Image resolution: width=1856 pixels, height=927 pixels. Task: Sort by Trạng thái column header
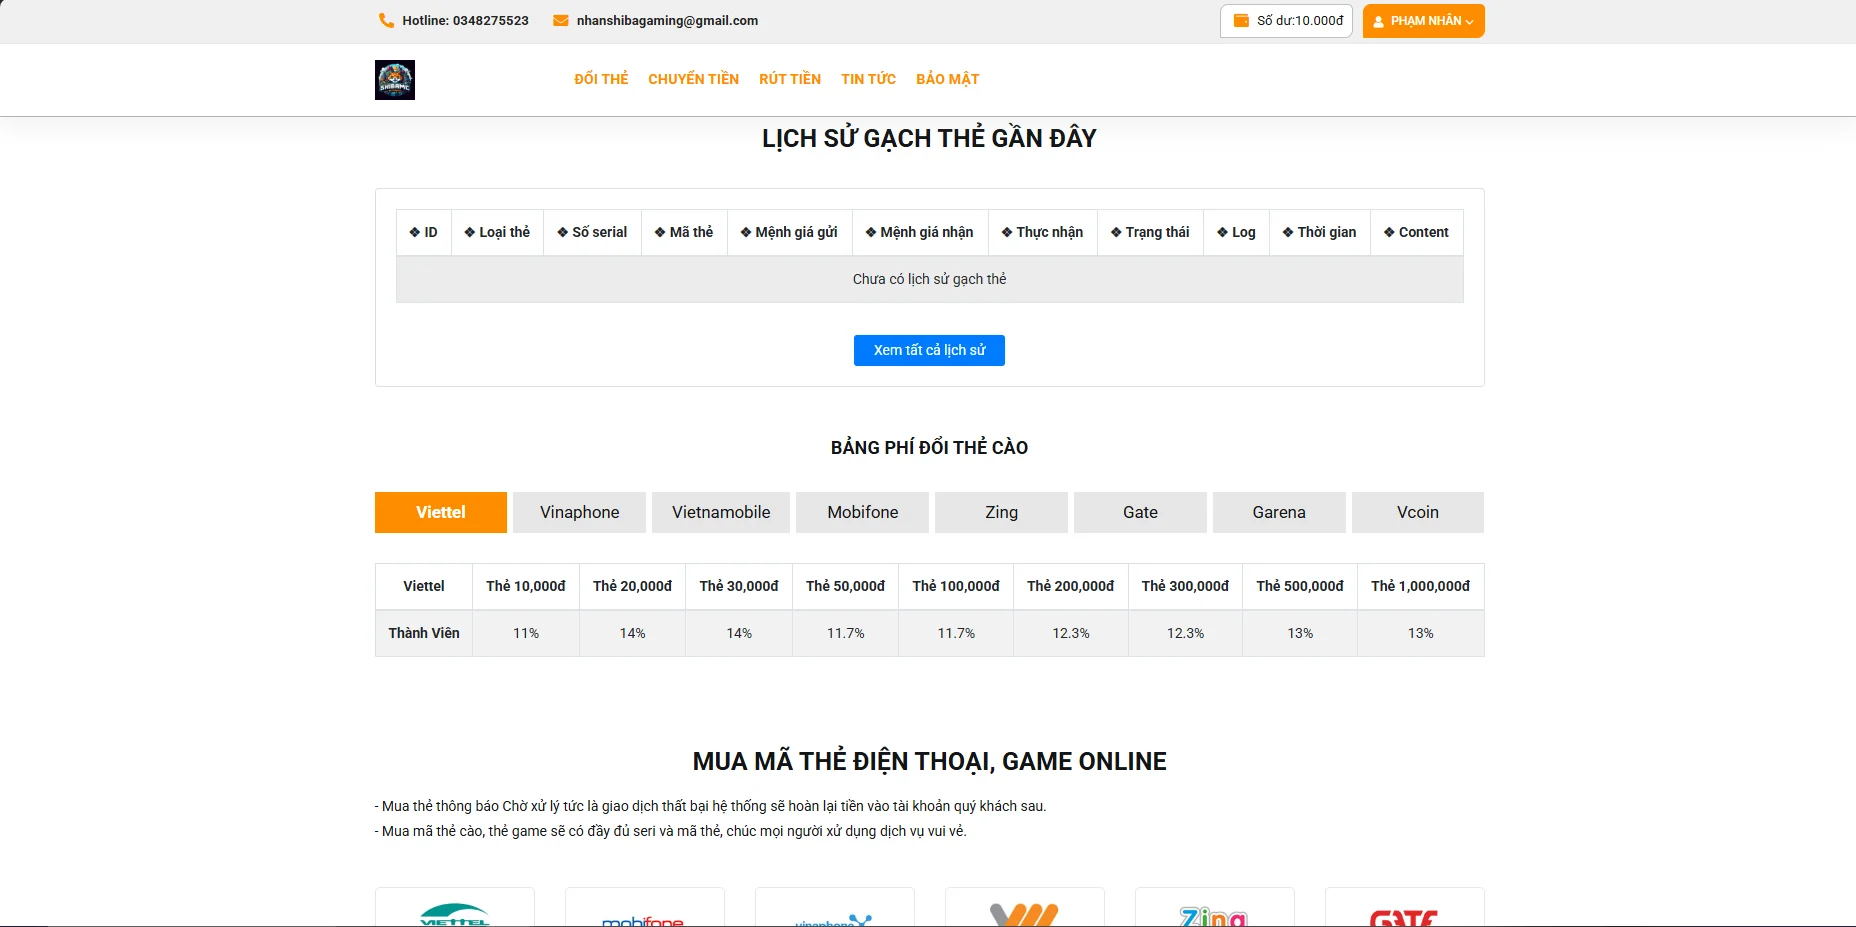[1151, 232]
